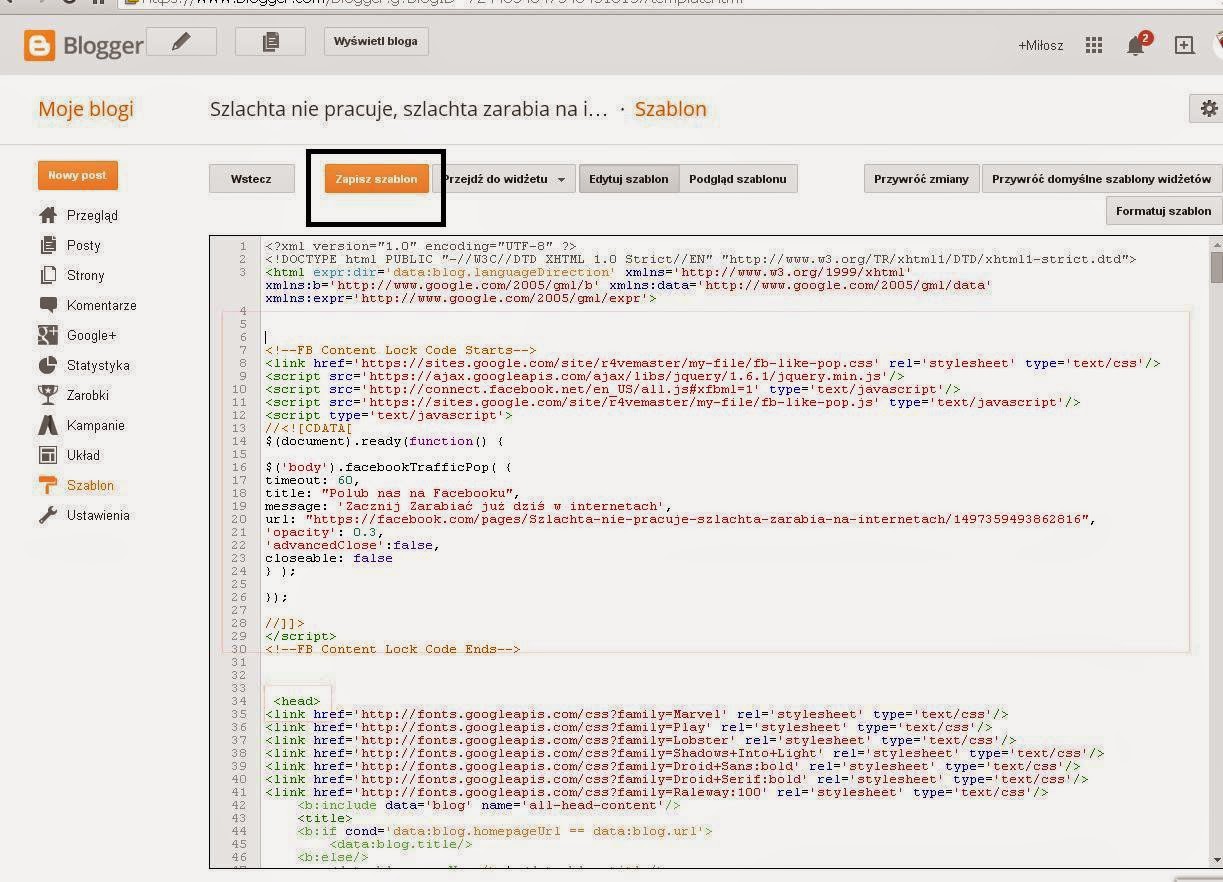Open Posty in the sidebar
The width and height of the screenshot is (1223, 882).
point(83,245)
